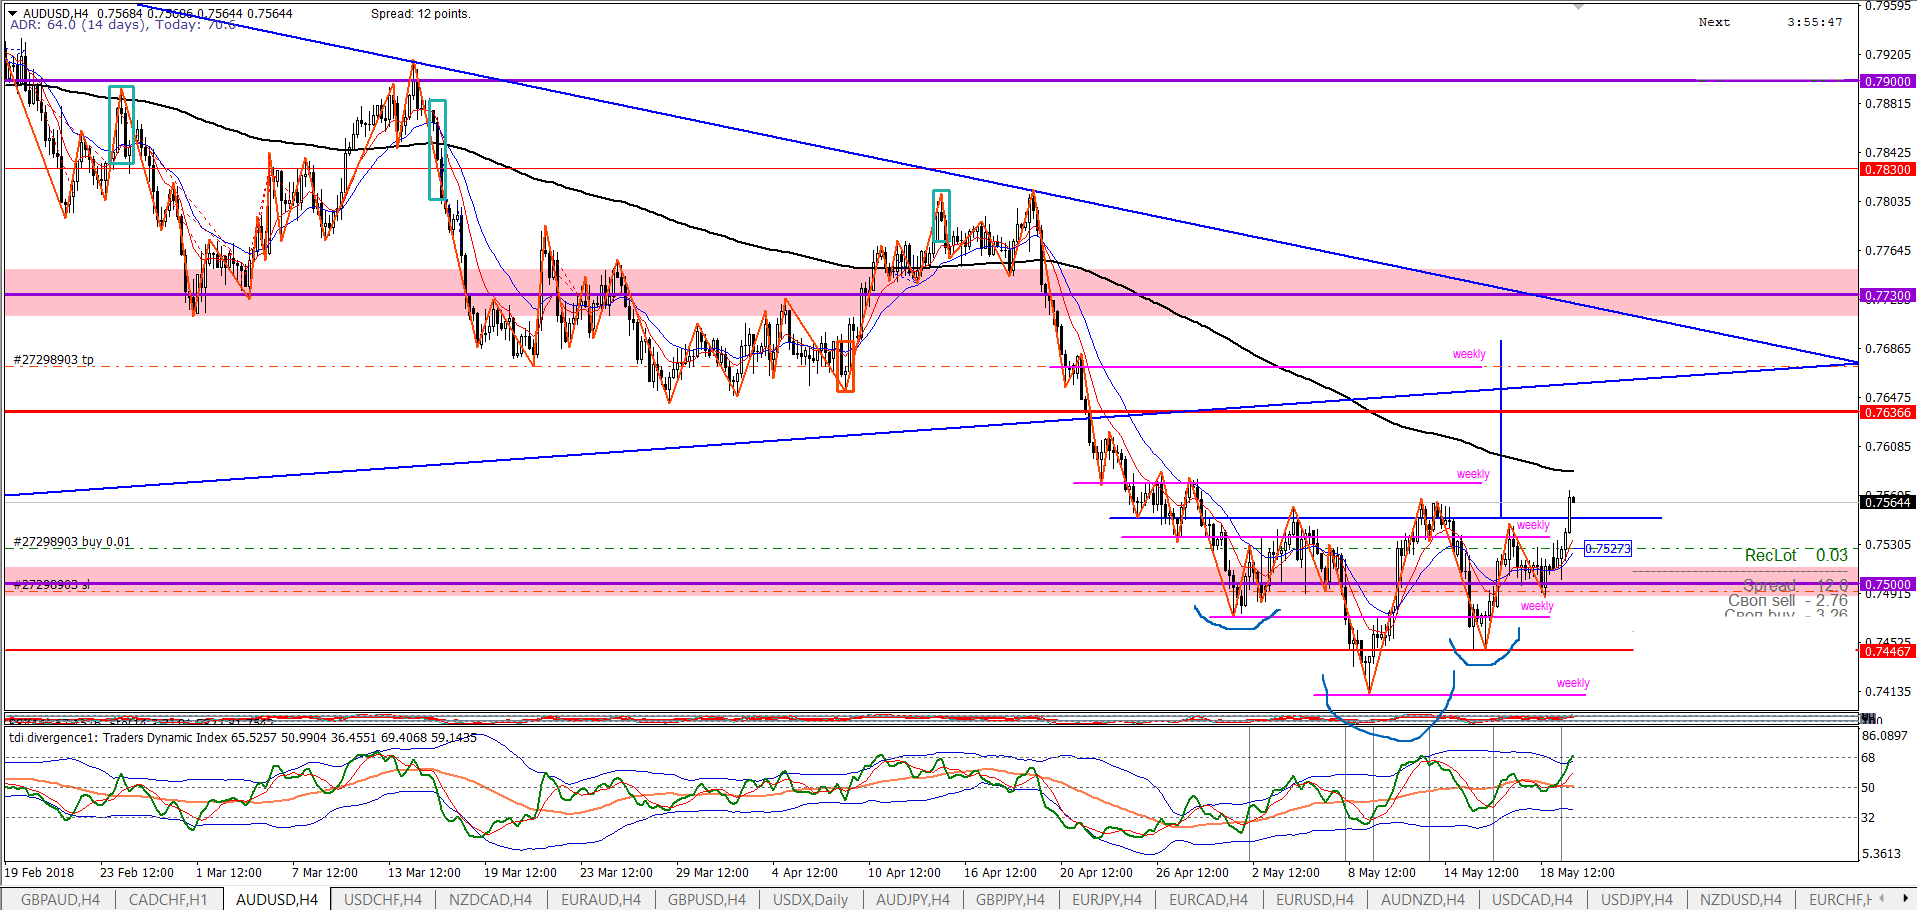
Task: Click the 'Spread: 12 points.' text
Action: tap(421, 14)
